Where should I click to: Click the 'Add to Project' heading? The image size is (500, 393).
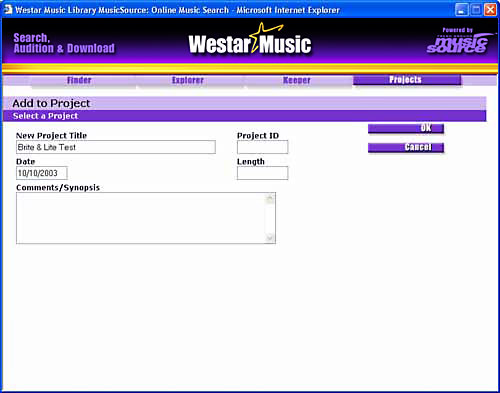click(x=51, y=103)
